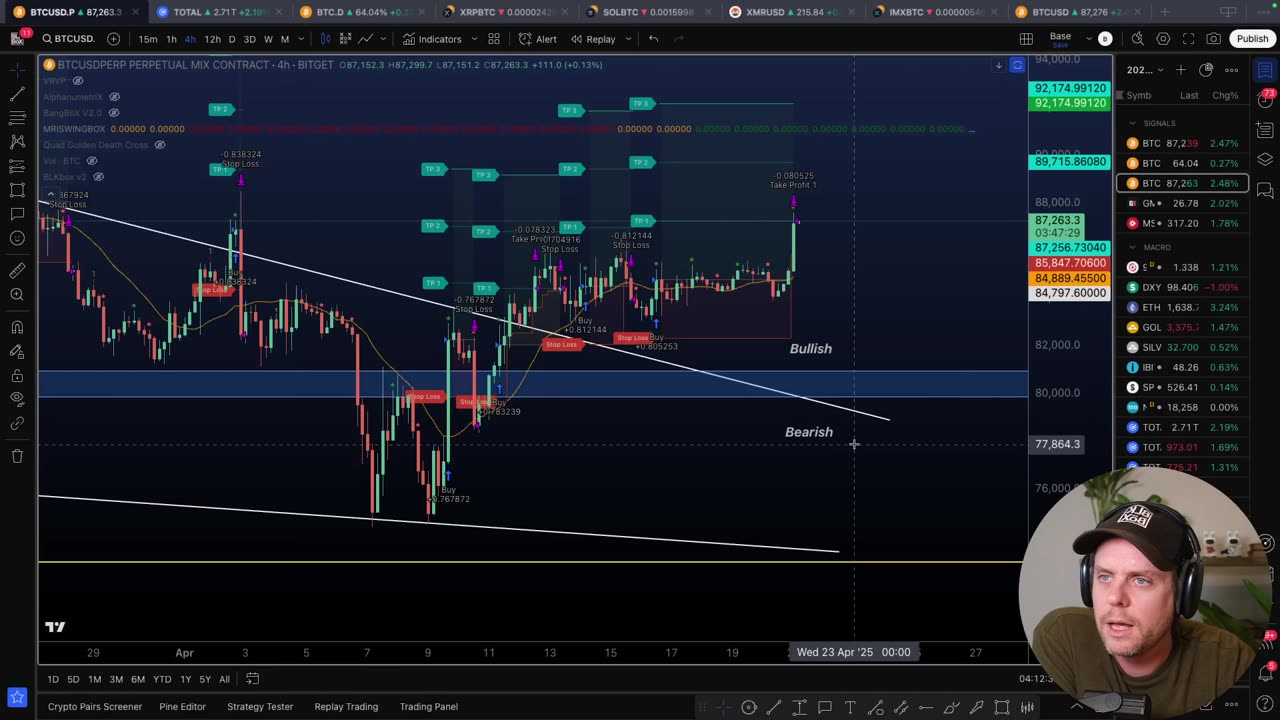
Task: Toggle visibility of AlphanumetriX indicator
Action: 114,97
